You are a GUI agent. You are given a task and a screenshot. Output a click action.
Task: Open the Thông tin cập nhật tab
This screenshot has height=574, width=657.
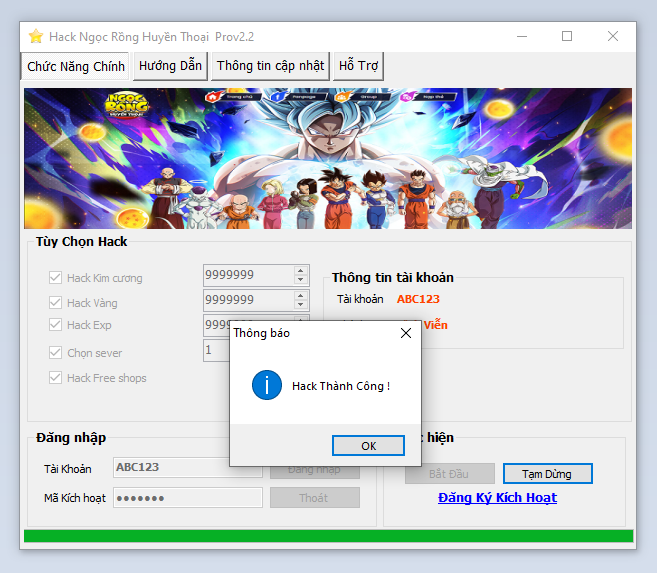pos(270,66)
